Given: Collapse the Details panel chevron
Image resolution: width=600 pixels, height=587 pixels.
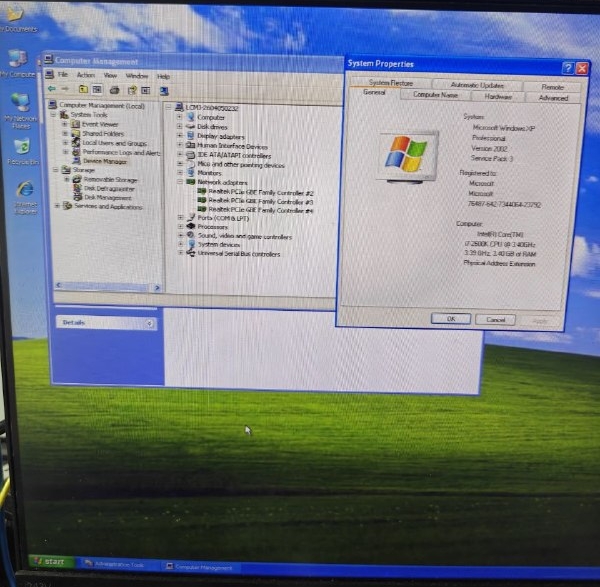Looking at the screenshot, I should point(149,324).
